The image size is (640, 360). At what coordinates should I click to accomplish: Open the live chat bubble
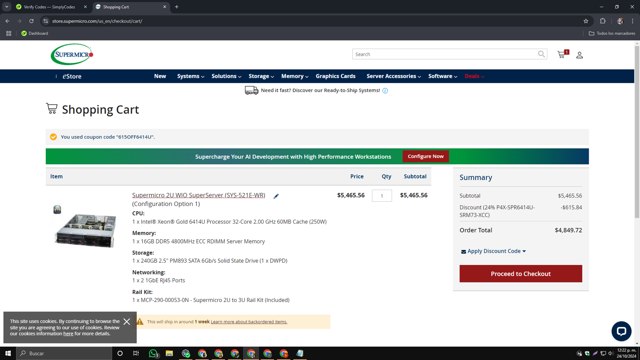[x=621, y=331]
